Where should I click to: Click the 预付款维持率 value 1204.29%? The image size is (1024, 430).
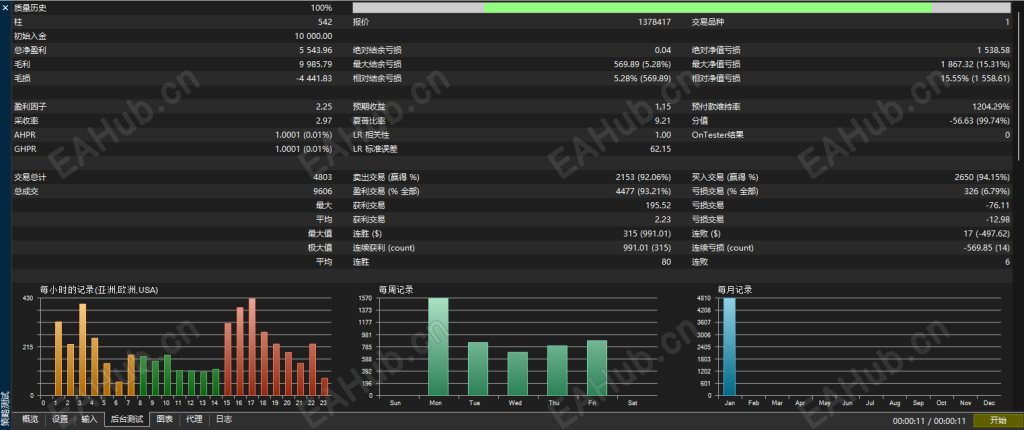click(991, 107)
